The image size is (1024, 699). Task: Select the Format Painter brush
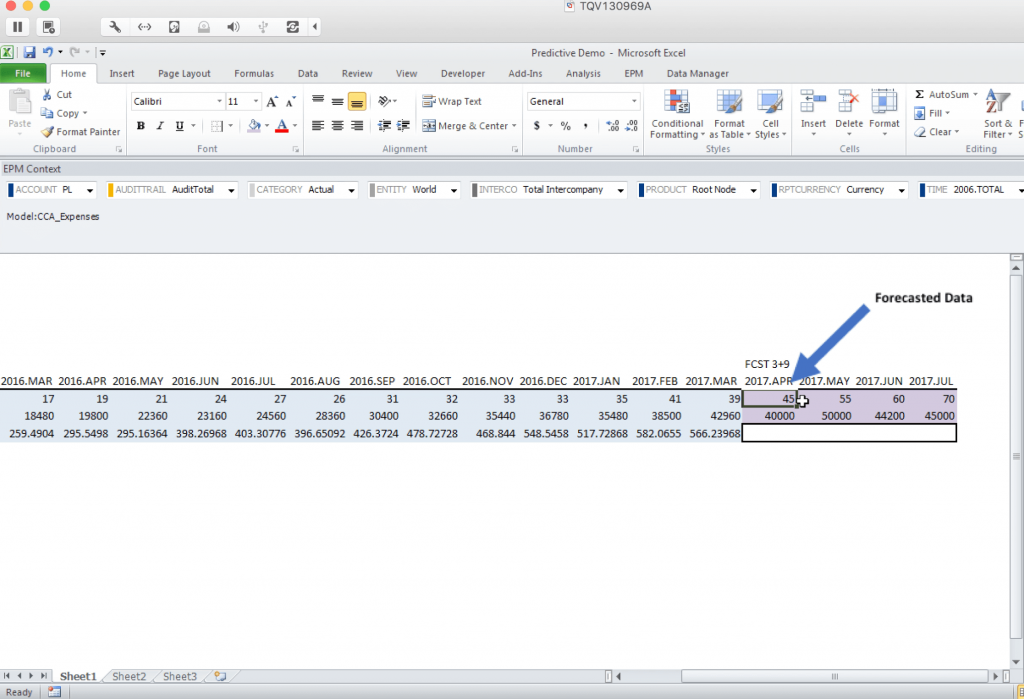47,132
